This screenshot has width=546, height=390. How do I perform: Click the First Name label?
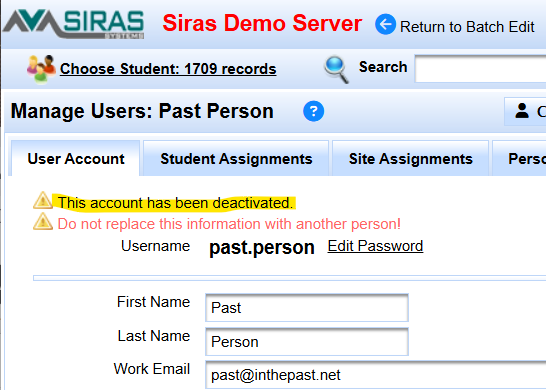point(153,302)
